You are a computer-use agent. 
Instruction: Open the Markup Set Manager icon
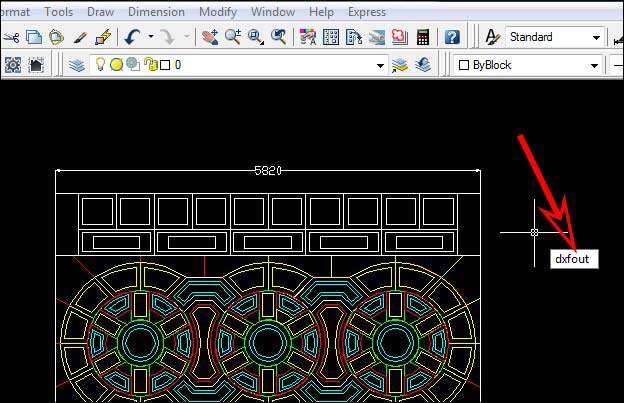[x=400, y=37]
